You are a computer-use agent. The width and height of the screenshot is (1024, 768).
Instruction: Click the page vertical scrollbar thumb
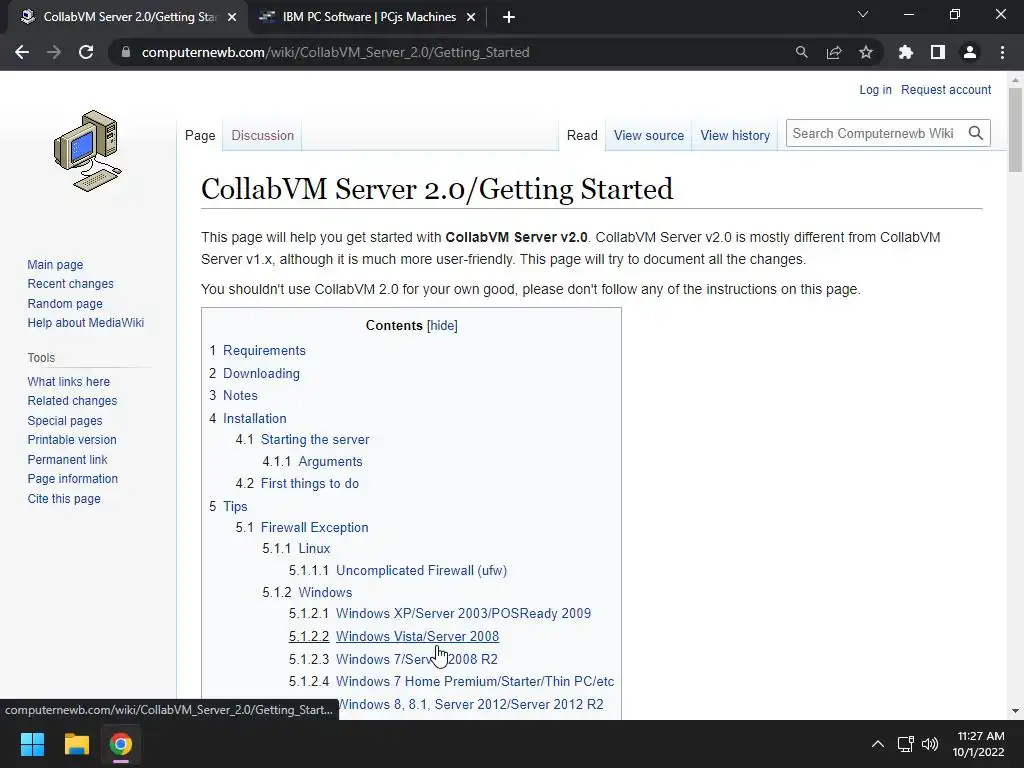pos(1015,130)
